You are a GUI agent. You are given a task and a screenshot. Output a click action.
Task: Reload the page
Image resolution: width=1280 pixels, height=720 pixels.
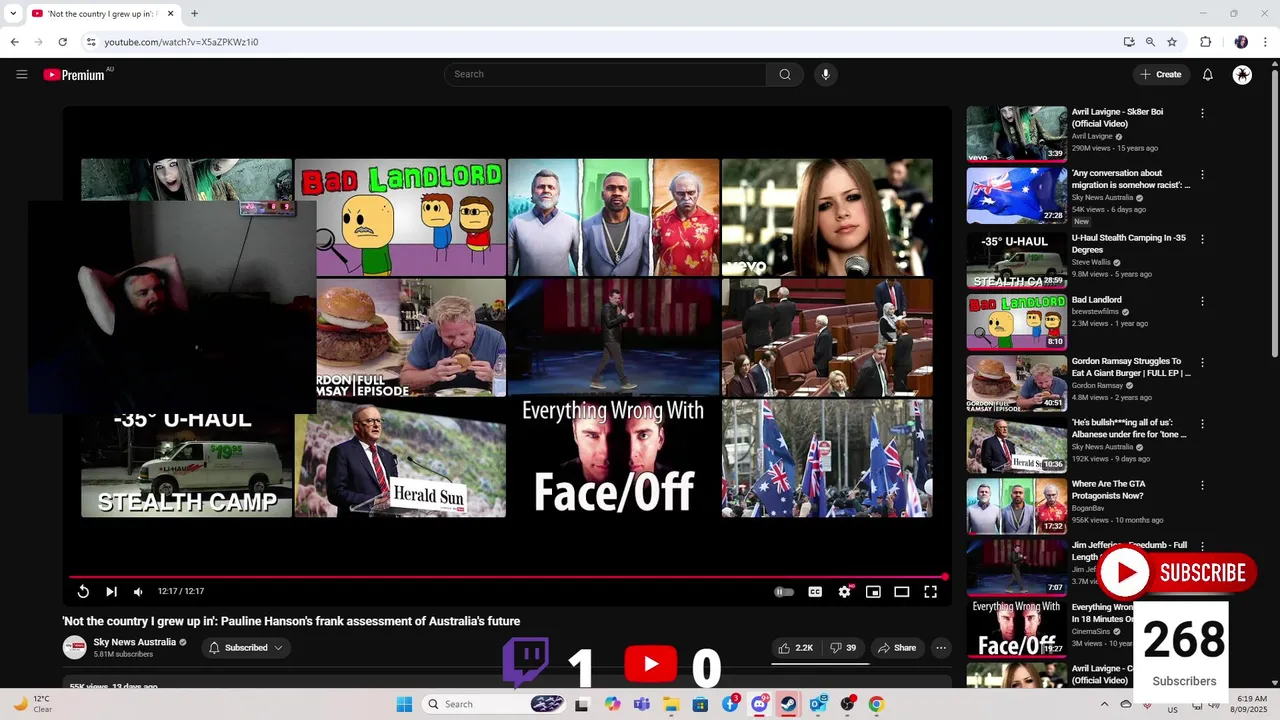62,42
